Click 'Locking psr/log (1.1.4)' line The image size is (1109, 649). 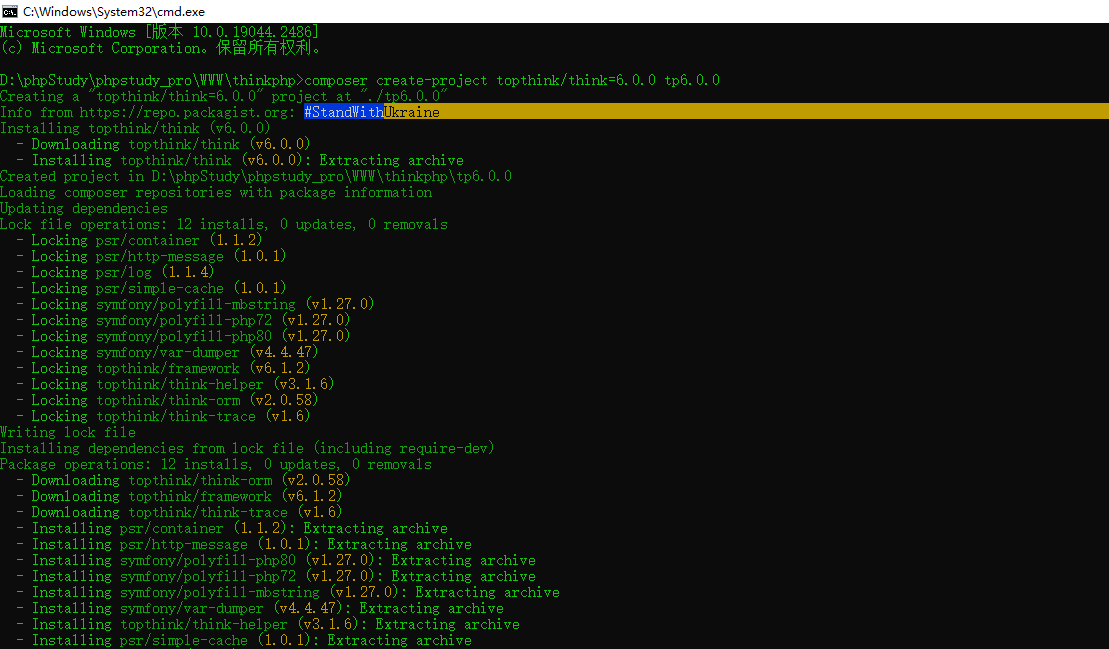pos(115,271)
